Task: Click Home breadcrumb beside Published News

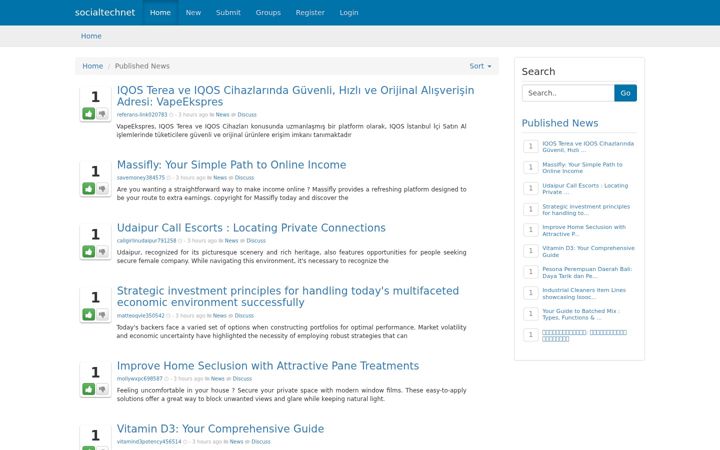Action: click(x=93, y=66)
